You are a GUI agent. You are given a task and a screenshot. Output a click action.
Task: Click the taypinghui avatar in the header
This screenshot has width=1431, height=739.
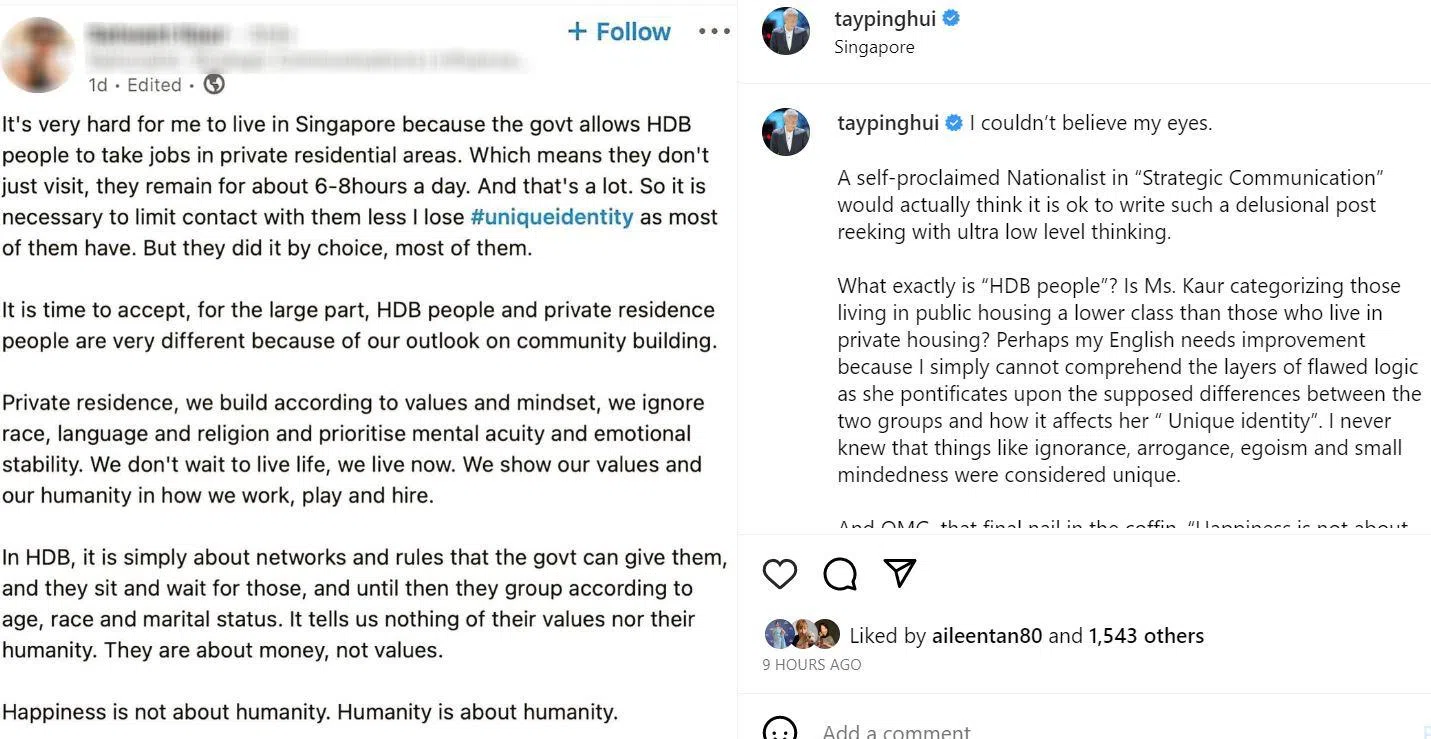point(786,31)
